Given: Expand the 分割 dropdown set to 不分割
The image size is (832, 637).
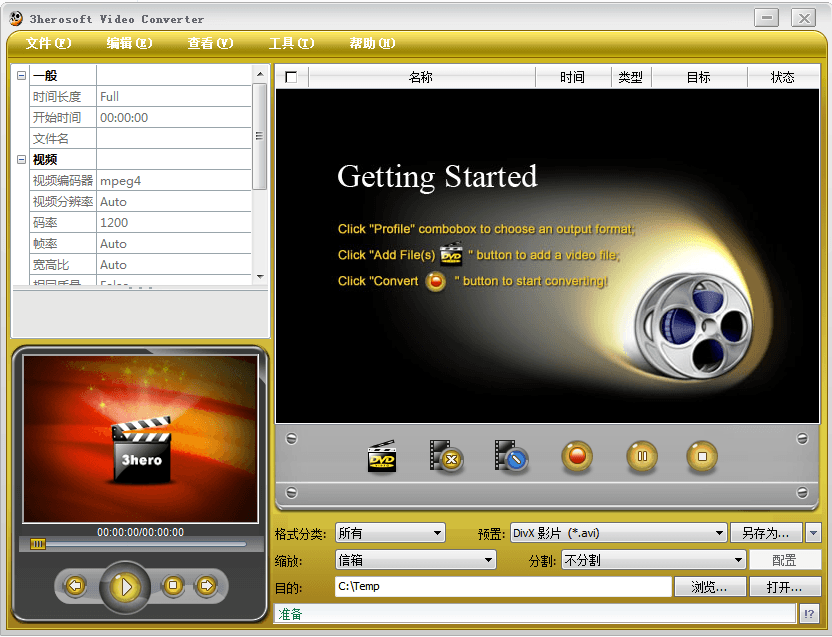Looking at the screenshot, I should point(654,561).
